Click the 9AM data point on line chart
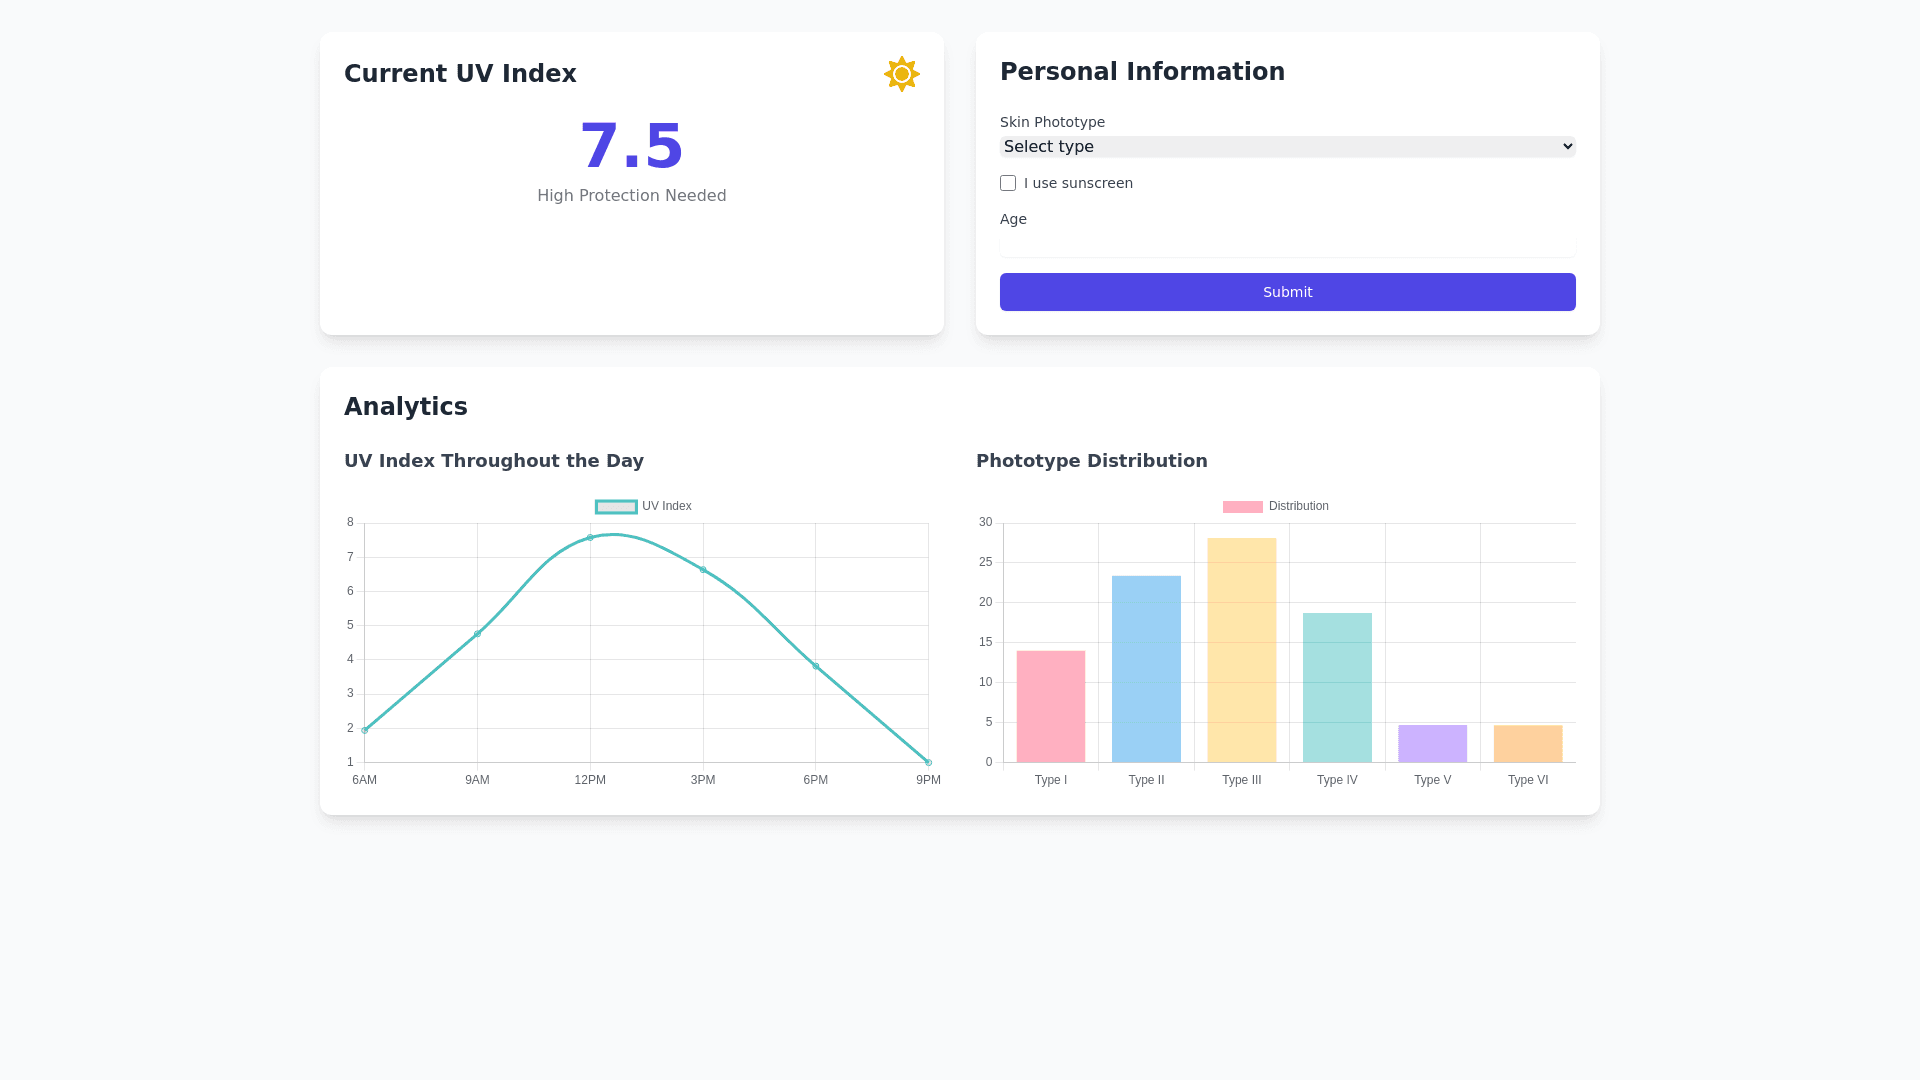 [x=477, y=634]
